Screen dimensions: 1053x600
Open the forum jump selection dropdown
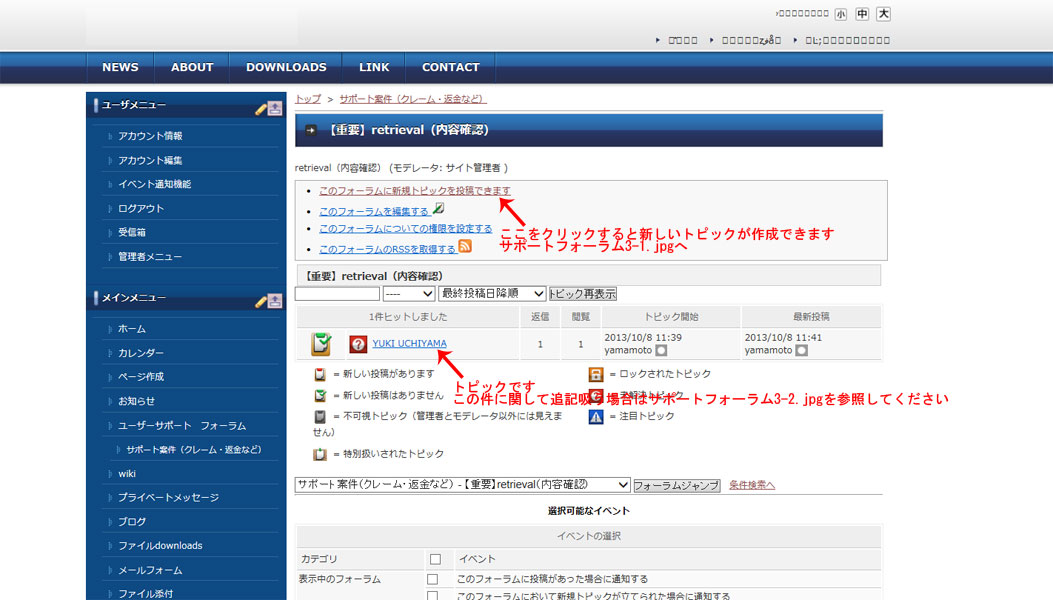463,484
